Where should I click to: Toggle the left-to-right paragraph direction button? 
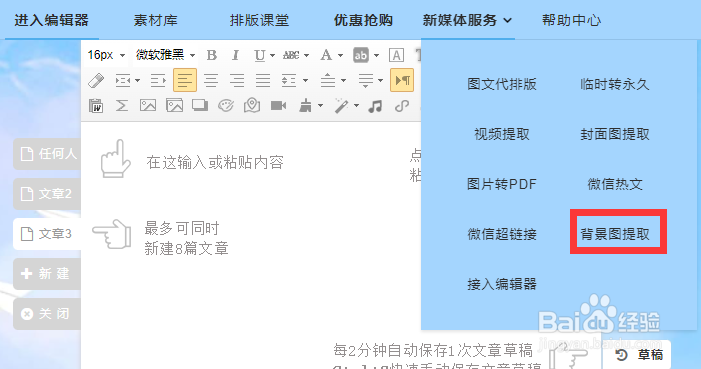402,81
